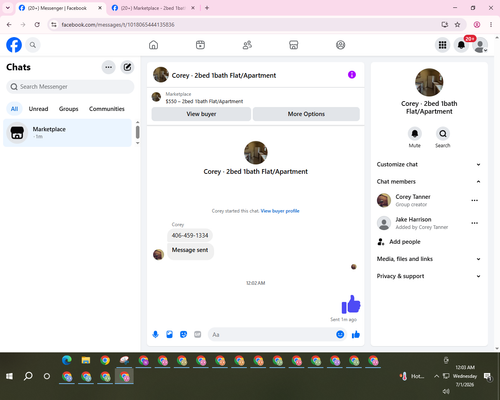Open the taskbar clock showing 12:03 AM
This screenshot has height=400, width=500.
click(x=465, y=376)
